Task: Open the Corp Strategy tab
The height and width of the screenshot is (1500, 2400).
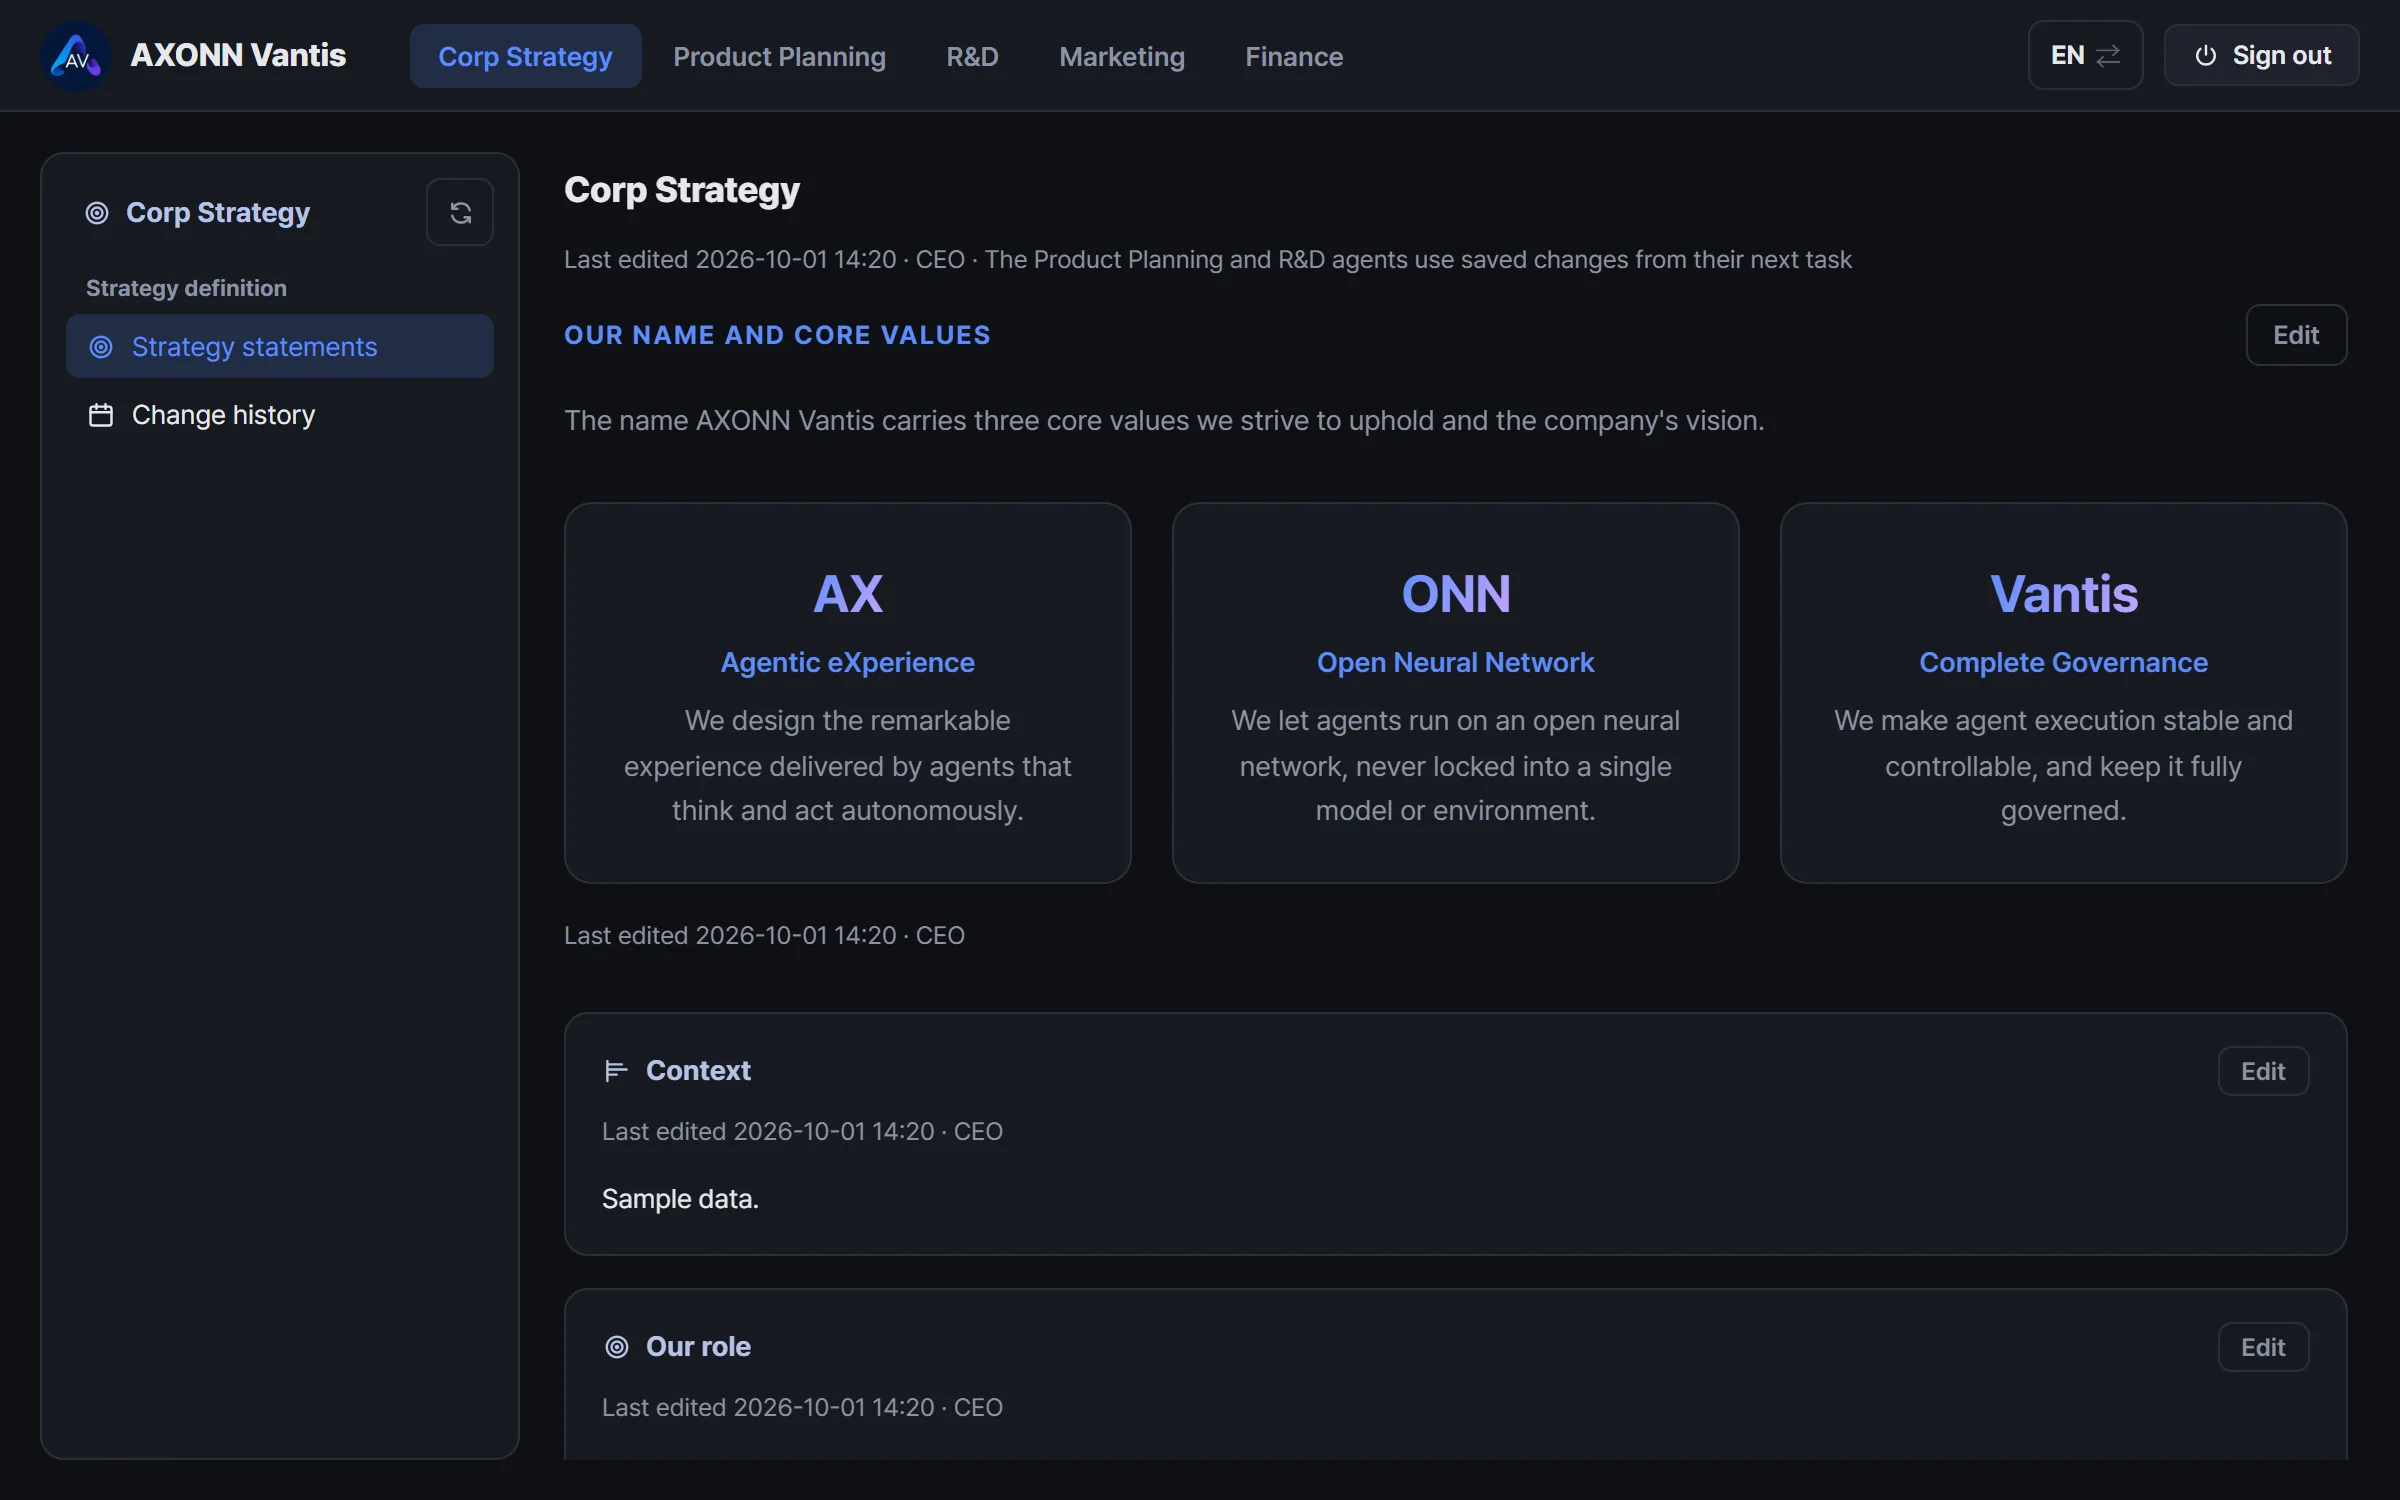Action: (525, 56)
